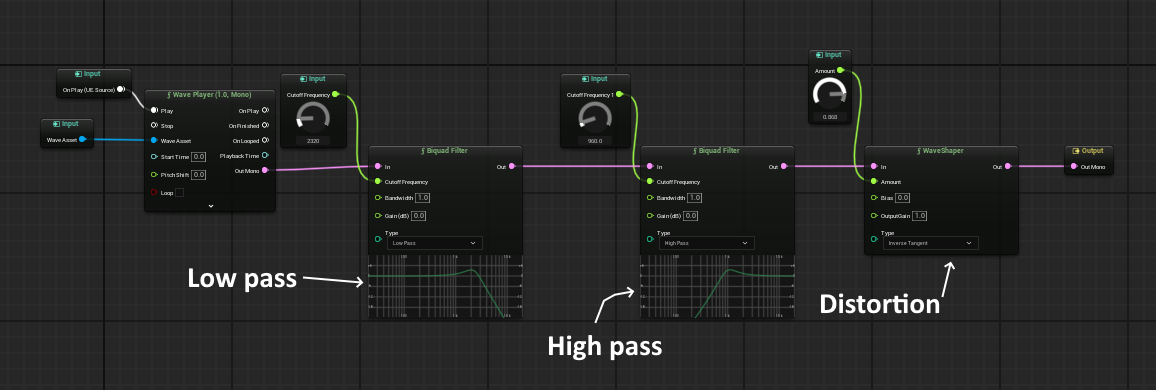Click the On Looped output trigger pin
Viewport: 1156px width, 390px height.
(265, 141)
